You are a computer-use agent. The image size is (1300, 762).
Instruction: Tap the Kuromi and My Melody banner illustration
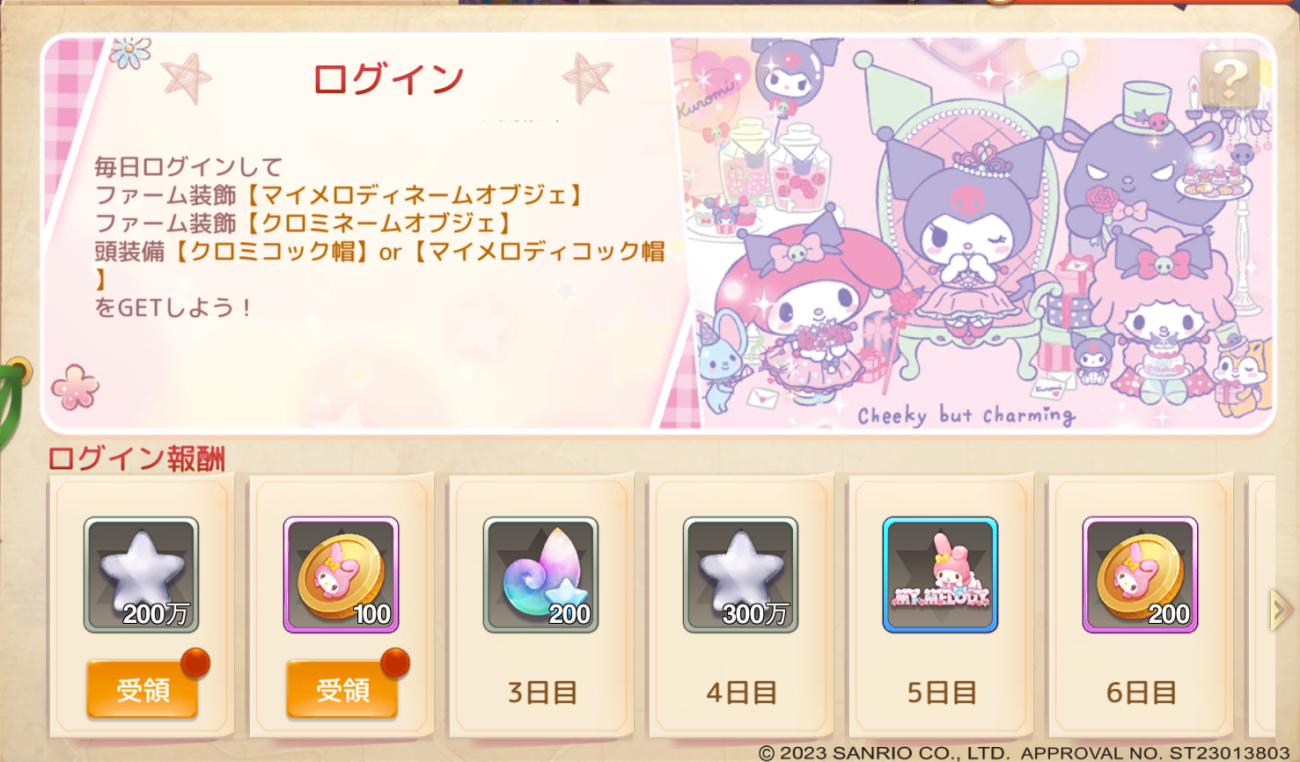[975, 235]
